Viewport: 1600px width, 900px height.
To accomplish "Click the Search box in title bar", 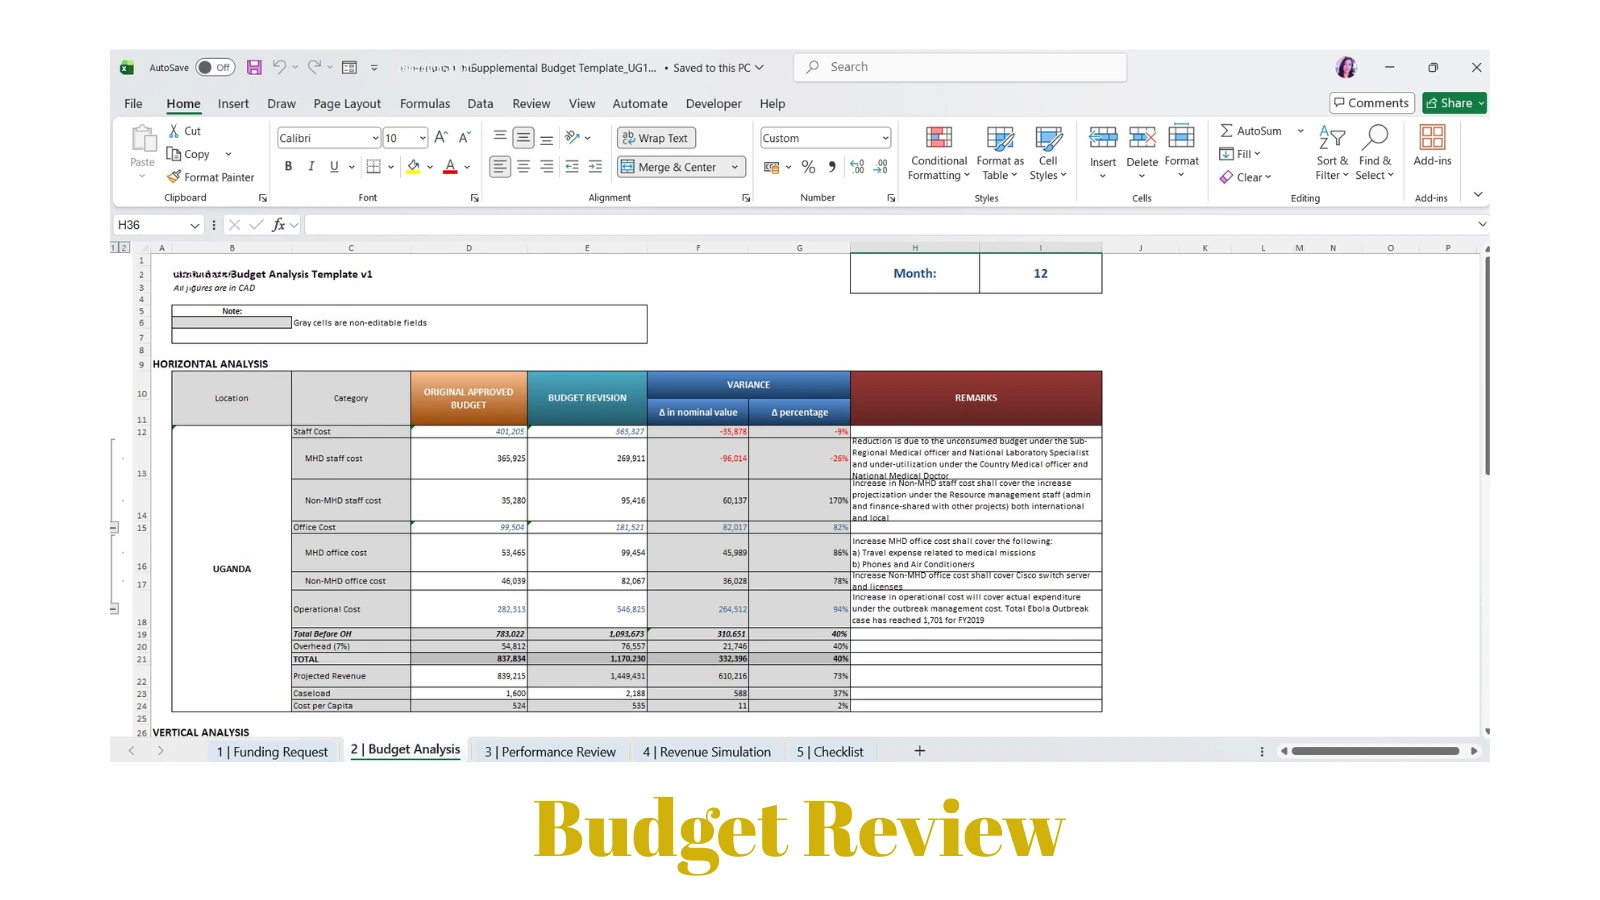I will pyautogui.click(x=960, y=67).
